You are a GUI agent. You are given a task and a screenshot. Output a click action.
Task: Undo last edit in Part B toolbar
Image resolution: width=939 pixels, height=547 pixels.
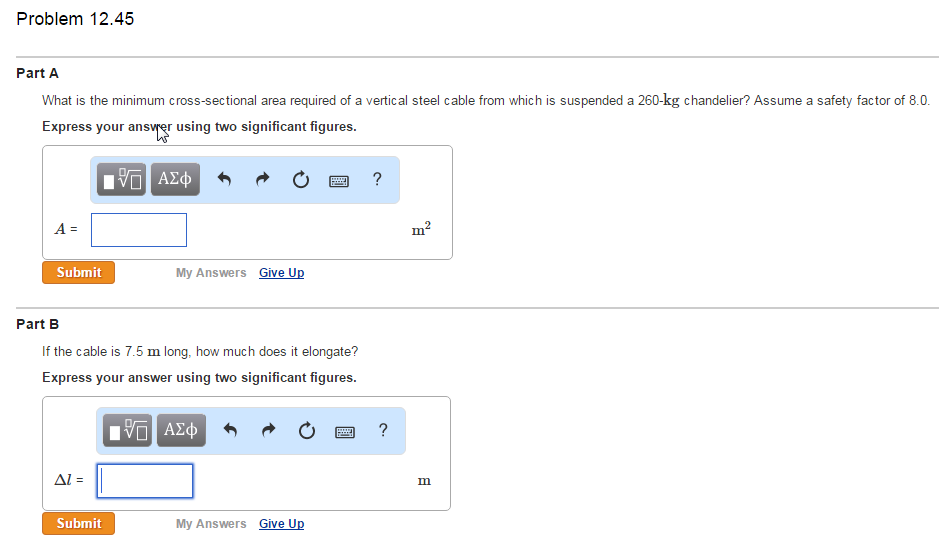(231, 430)
